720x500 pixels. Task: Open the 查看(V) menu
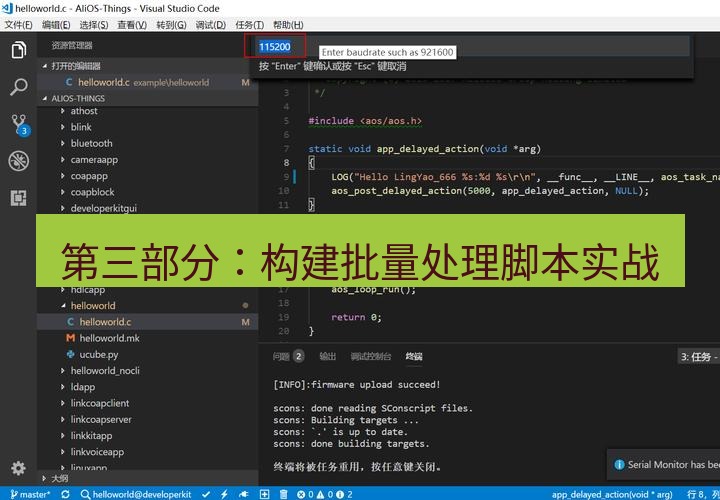(132, 25)
